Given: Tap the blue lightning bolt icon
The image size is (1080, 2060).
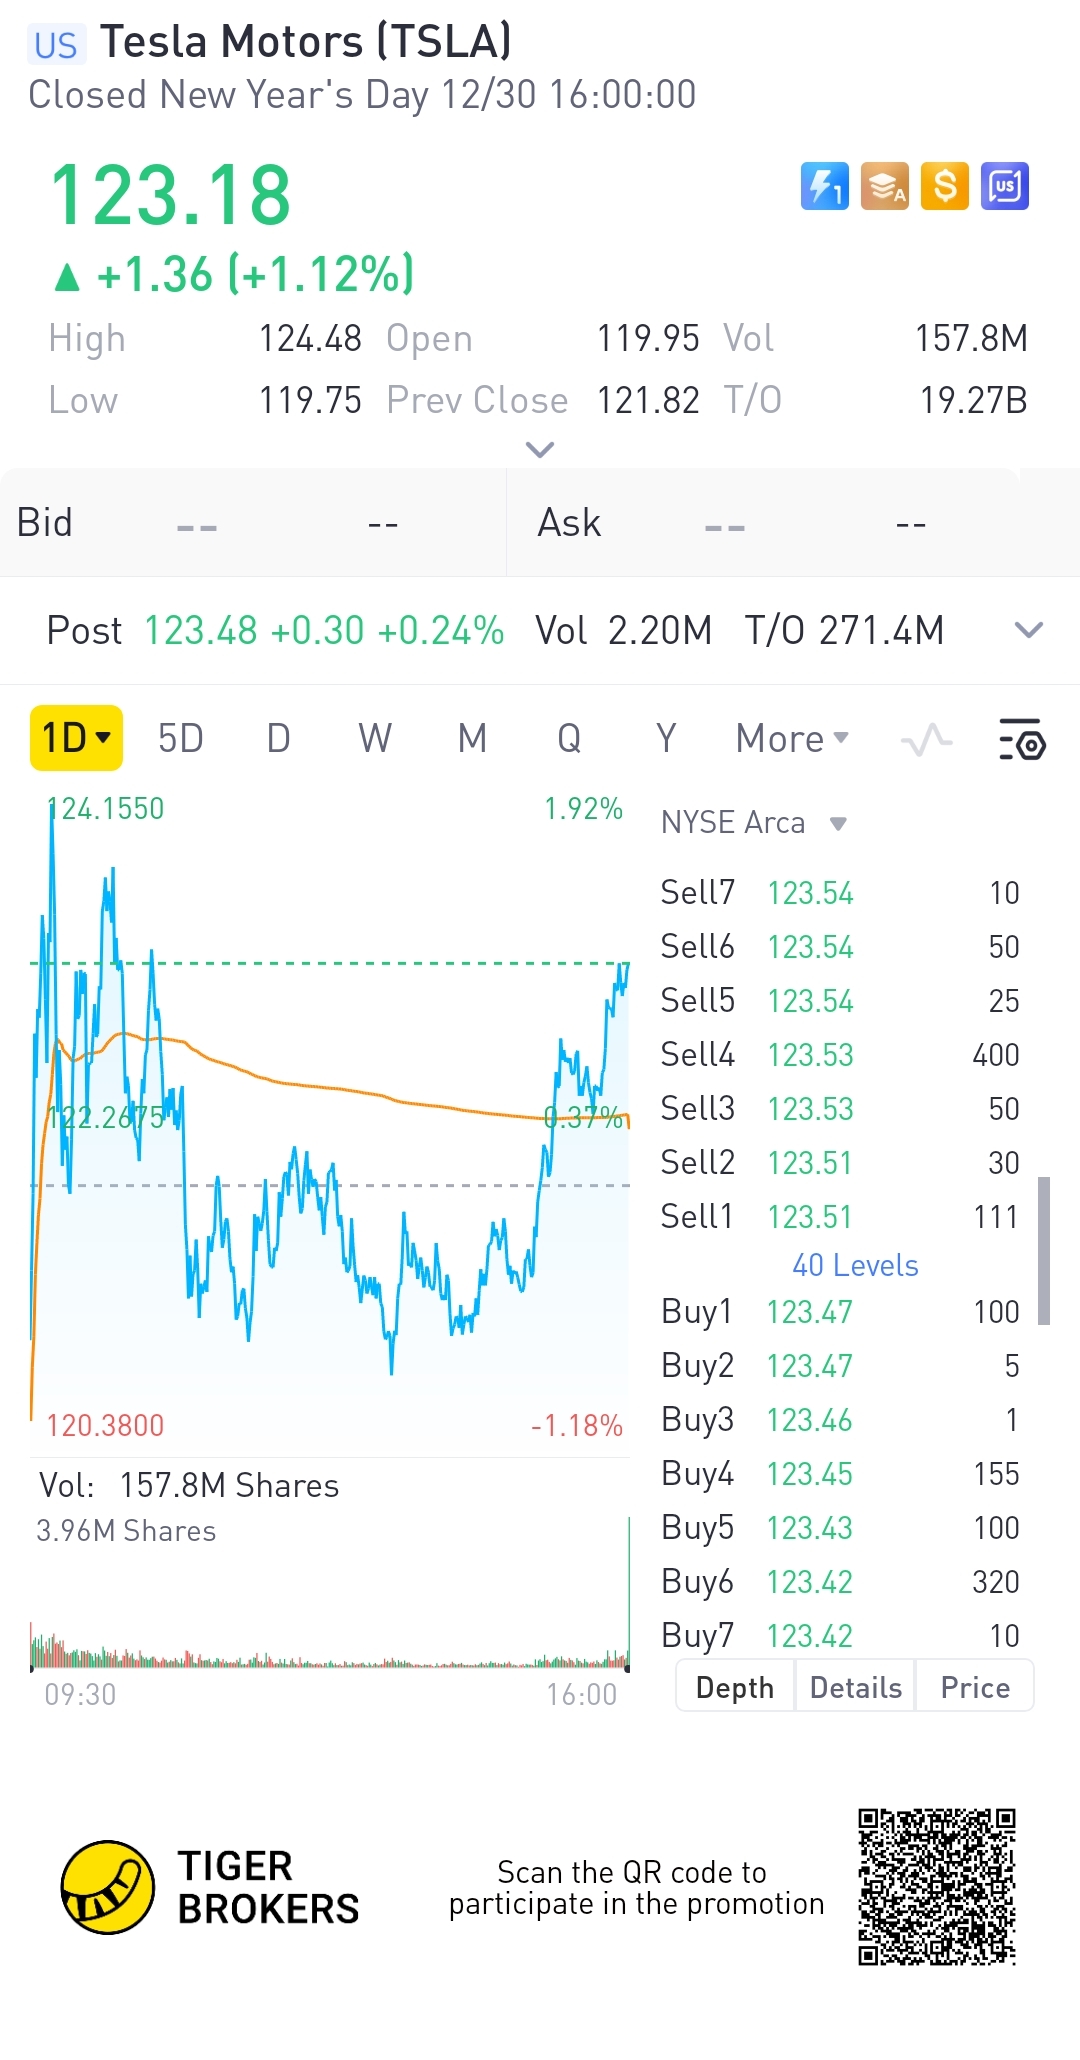Looking at the screenshot, I should pyautogui.click(x=824, y=186).
